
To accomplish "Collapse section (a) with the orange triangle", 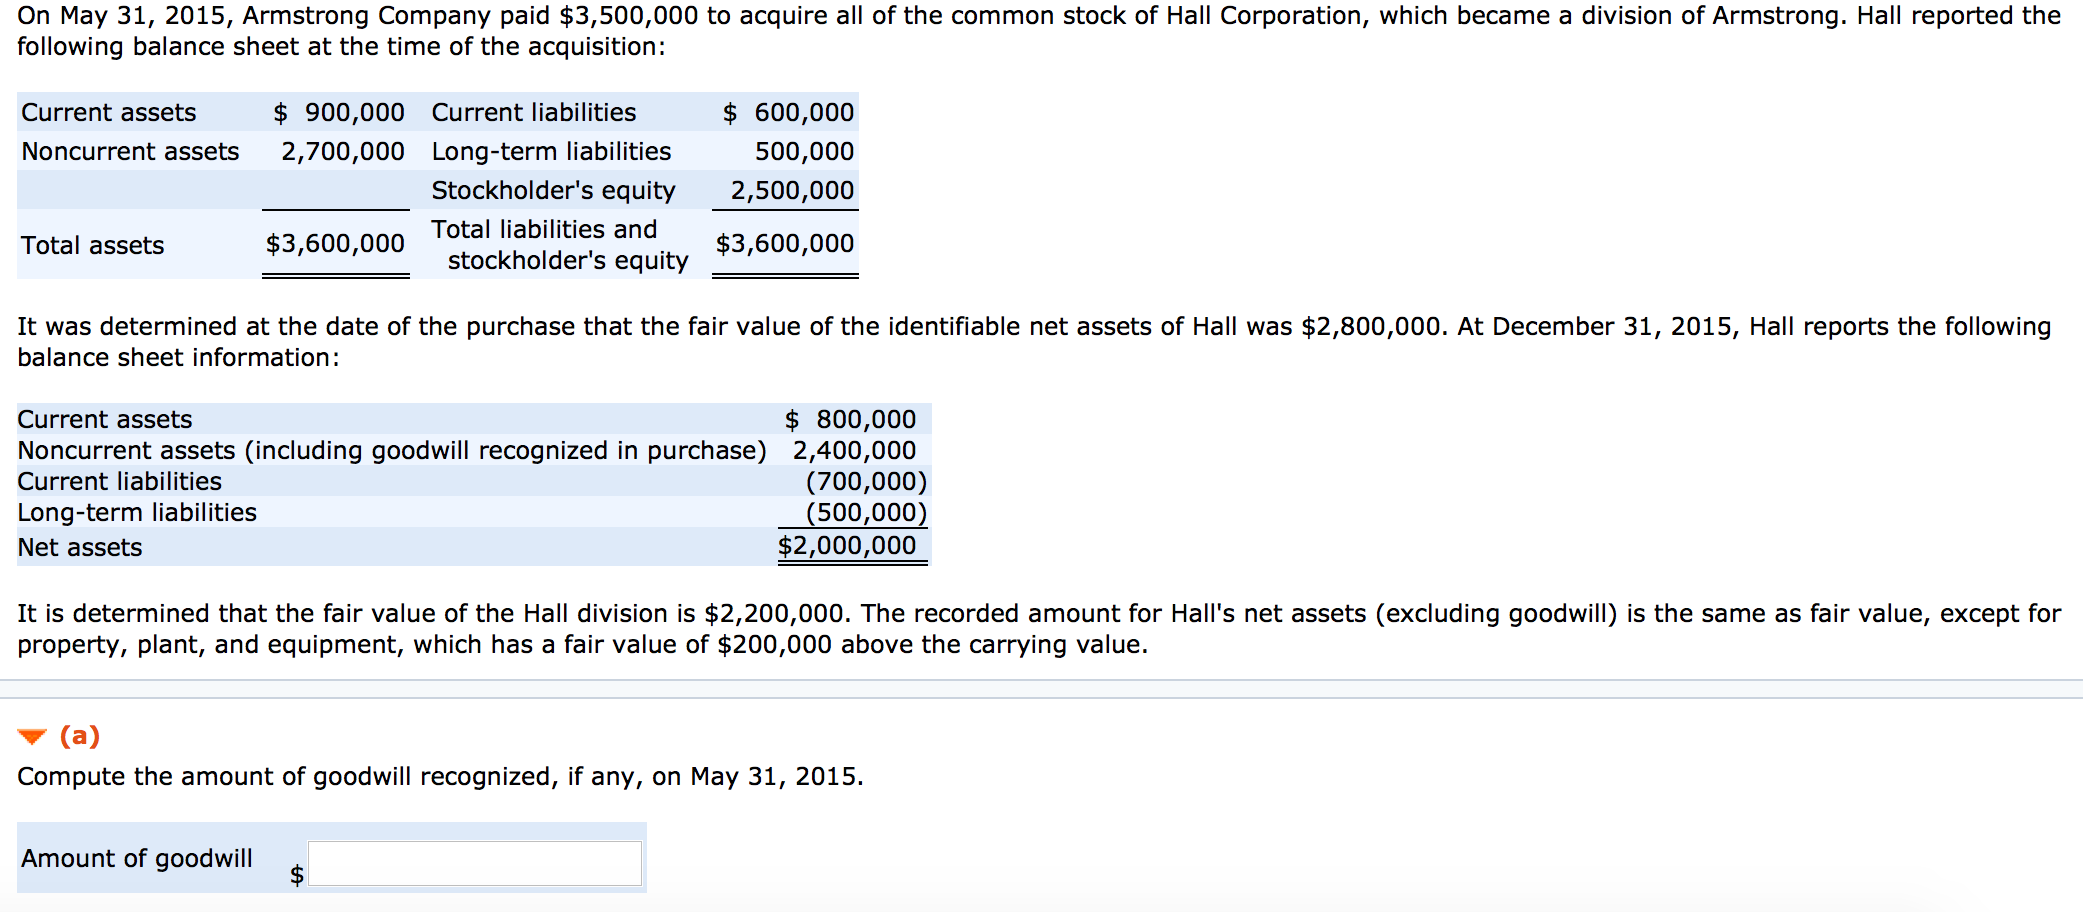I will (x=32, y=737).
